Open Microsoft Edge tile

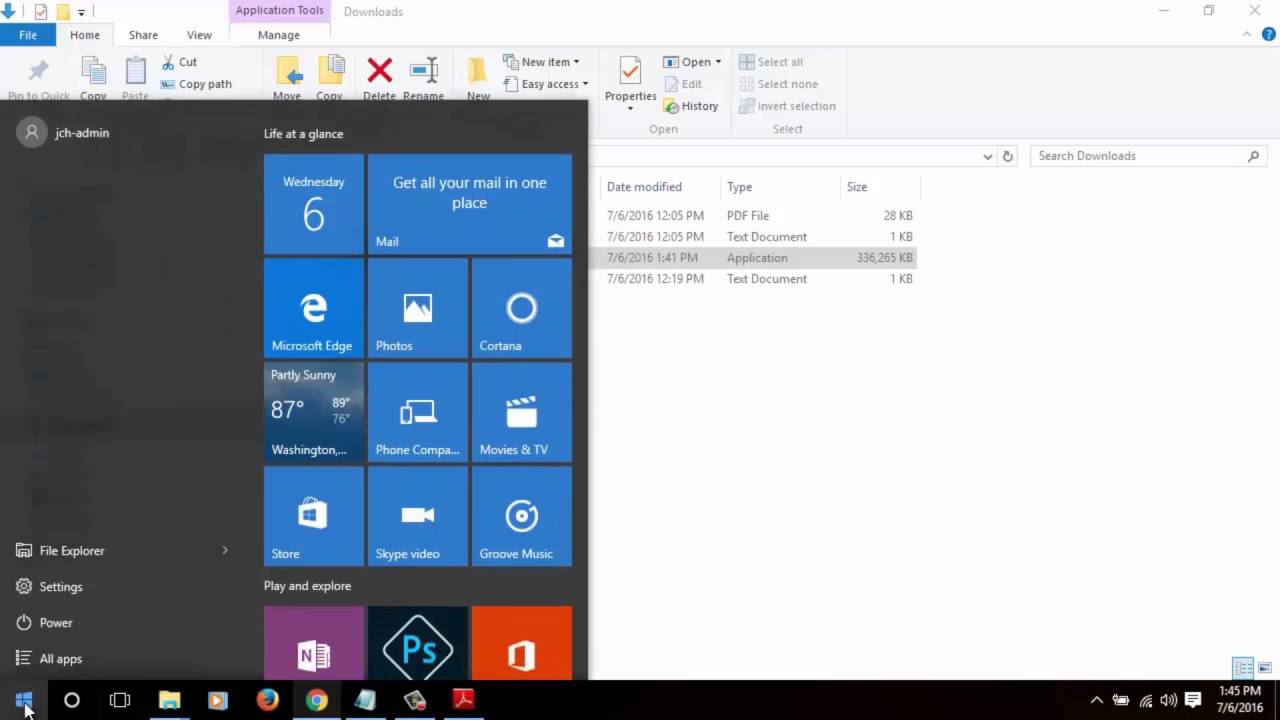pos(314,308)
